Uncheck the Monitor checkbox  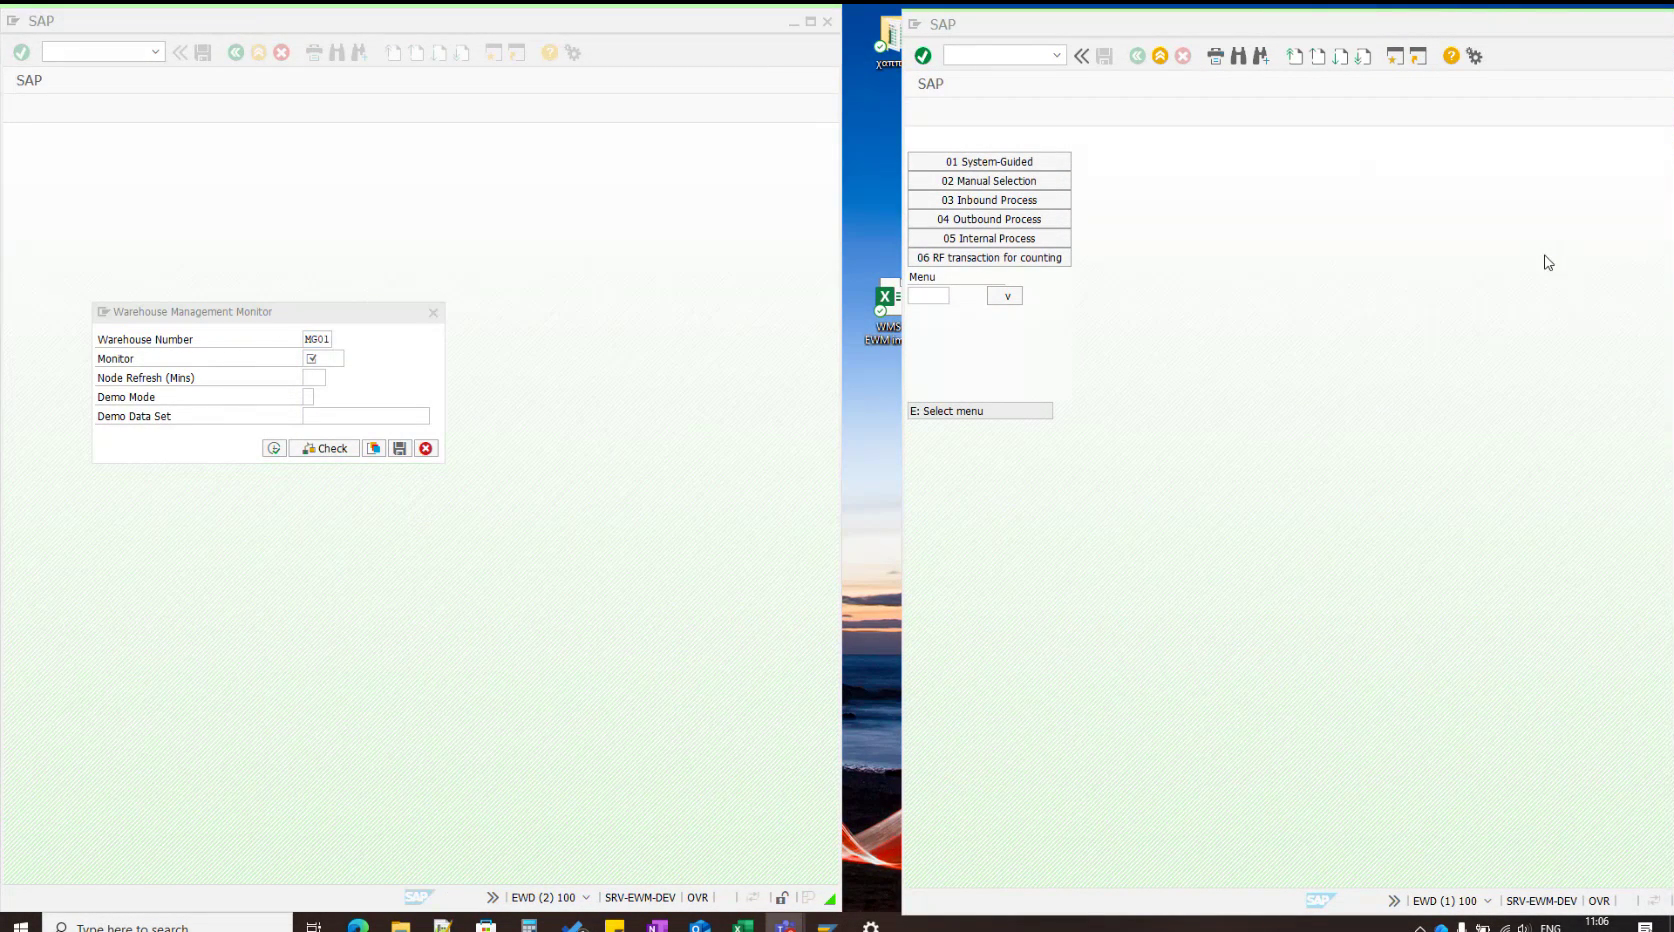[313, 358]
